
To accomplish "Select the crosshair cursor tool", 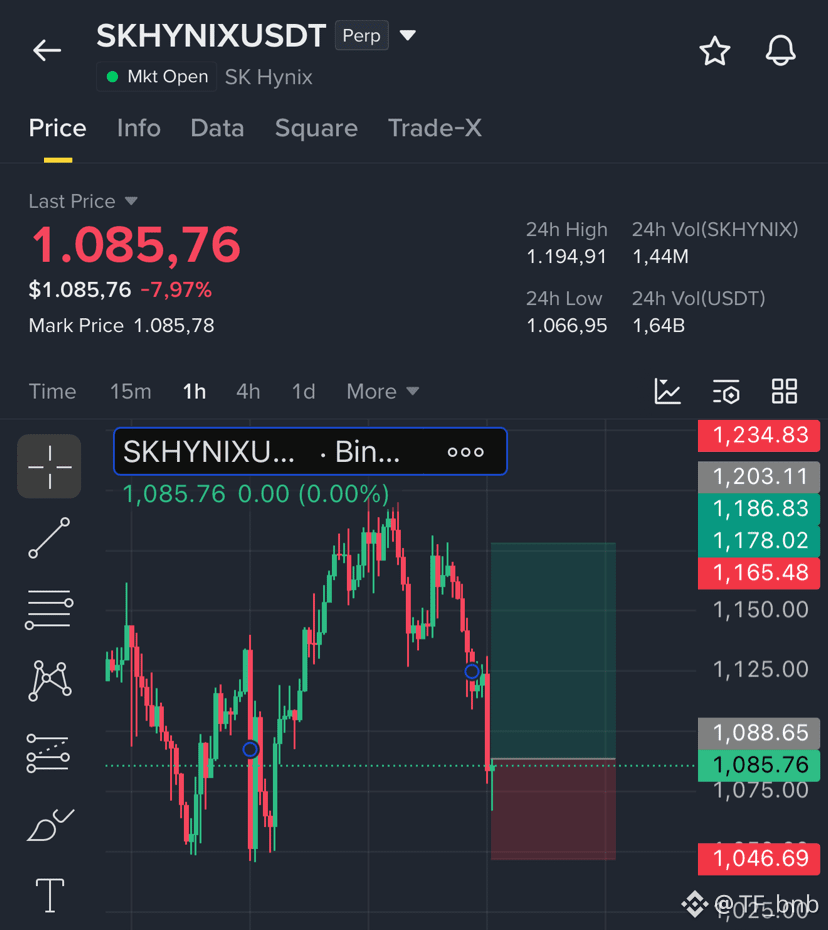I will tap(49, 467).
